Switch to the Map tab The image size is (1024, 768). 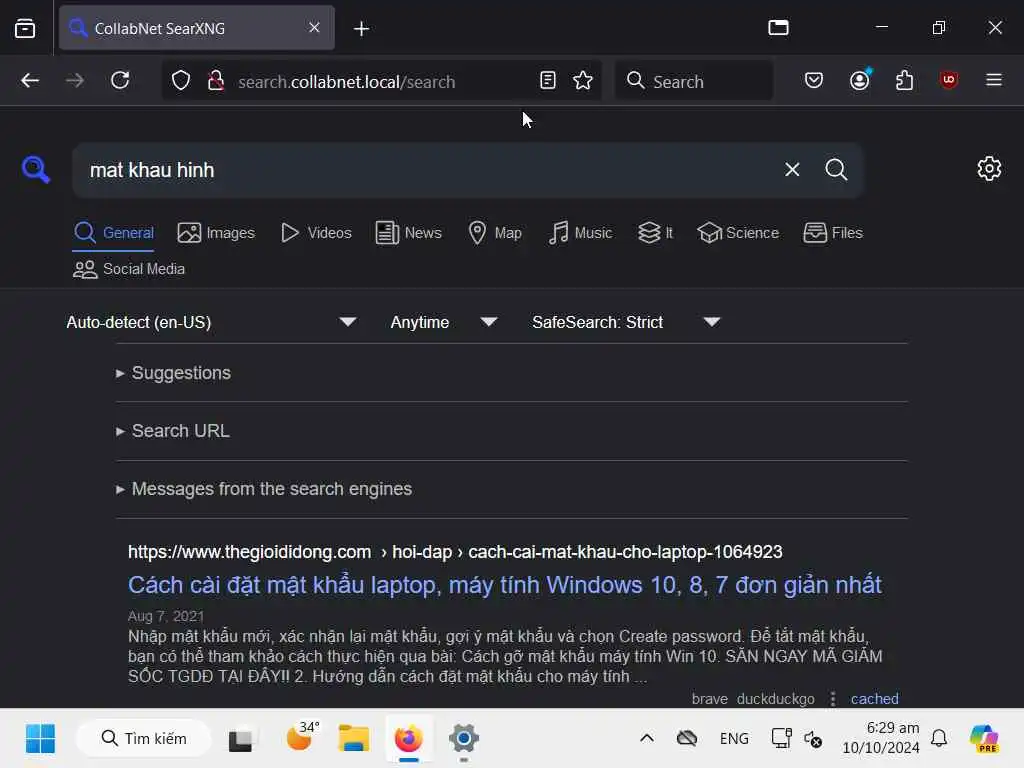tap(495, 232)
